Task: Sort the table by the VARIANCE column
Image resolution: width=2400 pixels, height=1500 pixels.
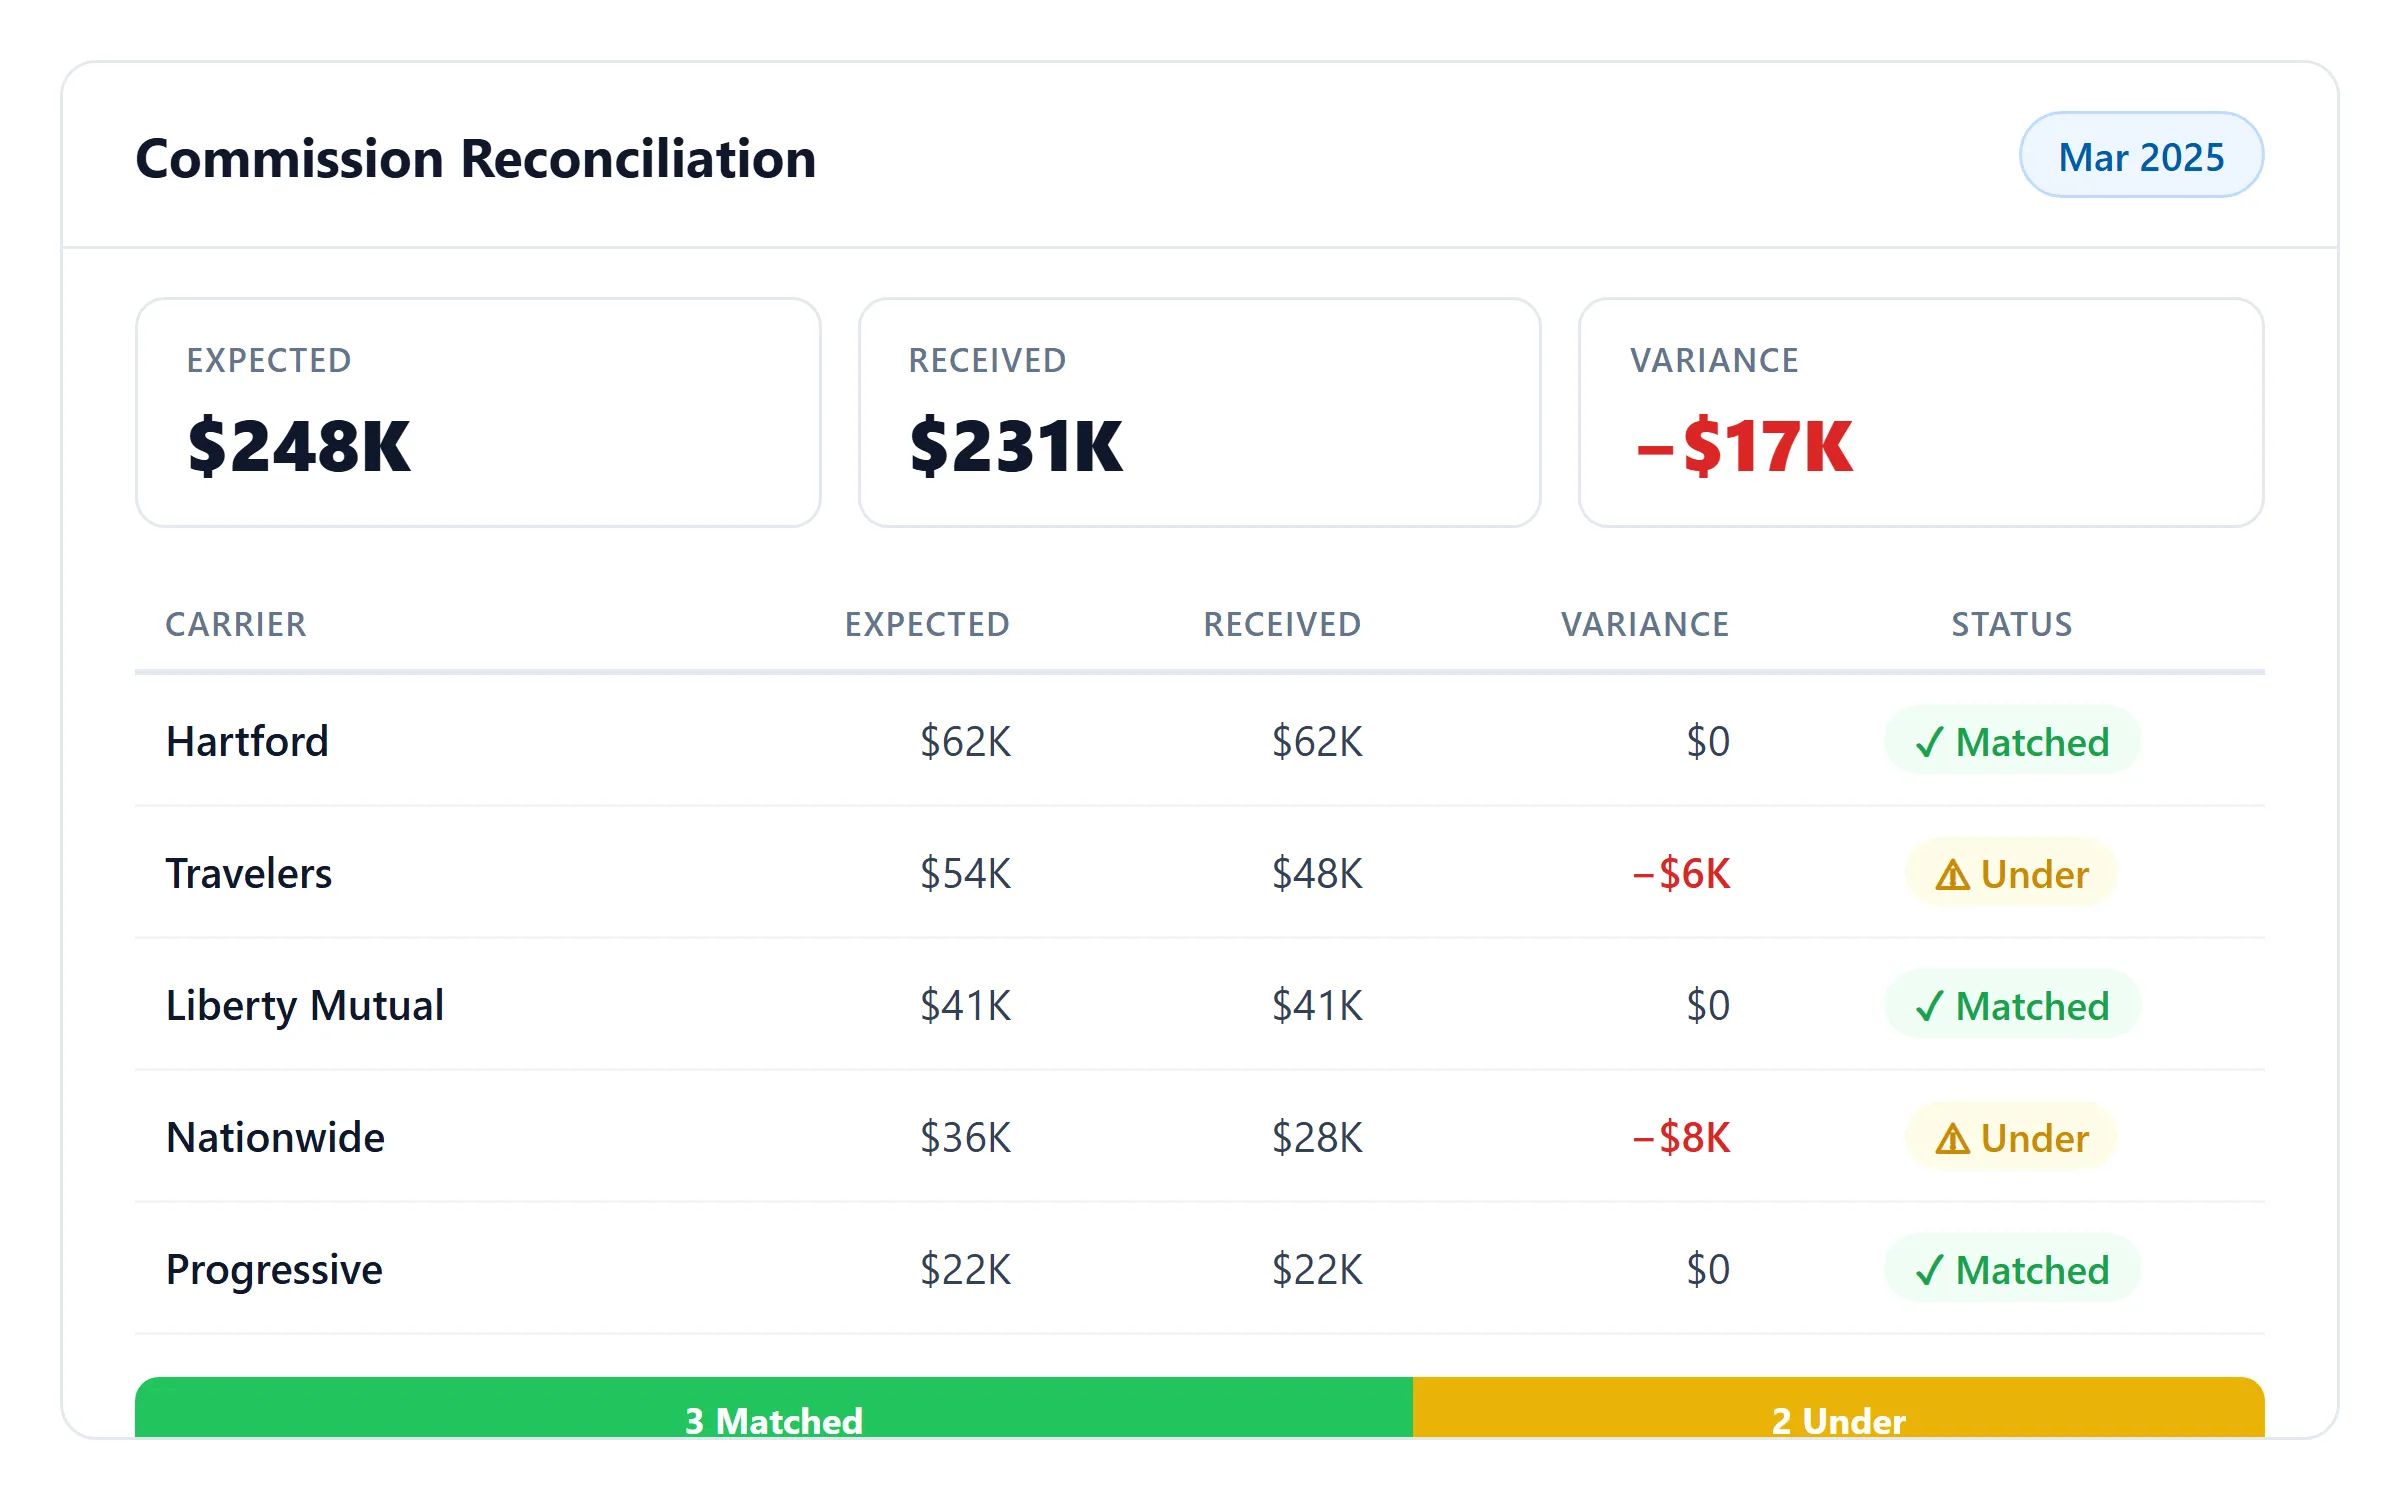Action: point(1645,624)
